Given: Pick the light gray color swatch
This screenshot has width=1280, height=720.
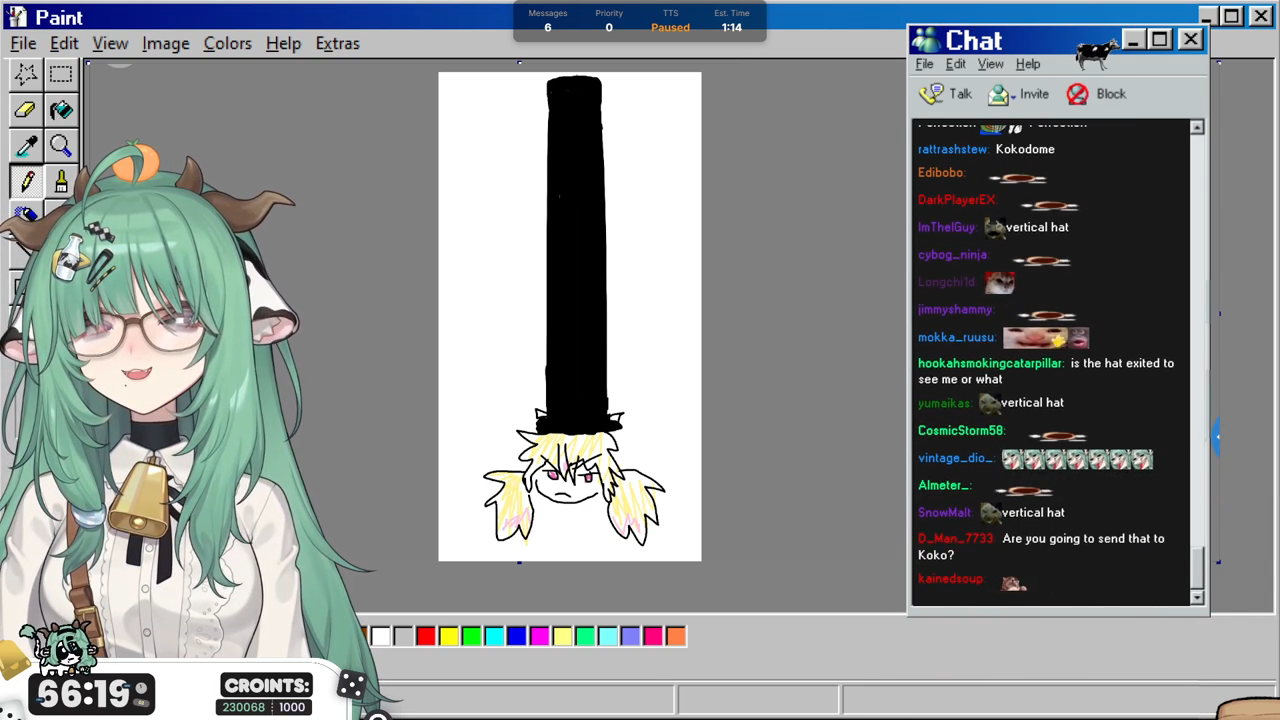Looking at the screenshot, I should (403, 636).
